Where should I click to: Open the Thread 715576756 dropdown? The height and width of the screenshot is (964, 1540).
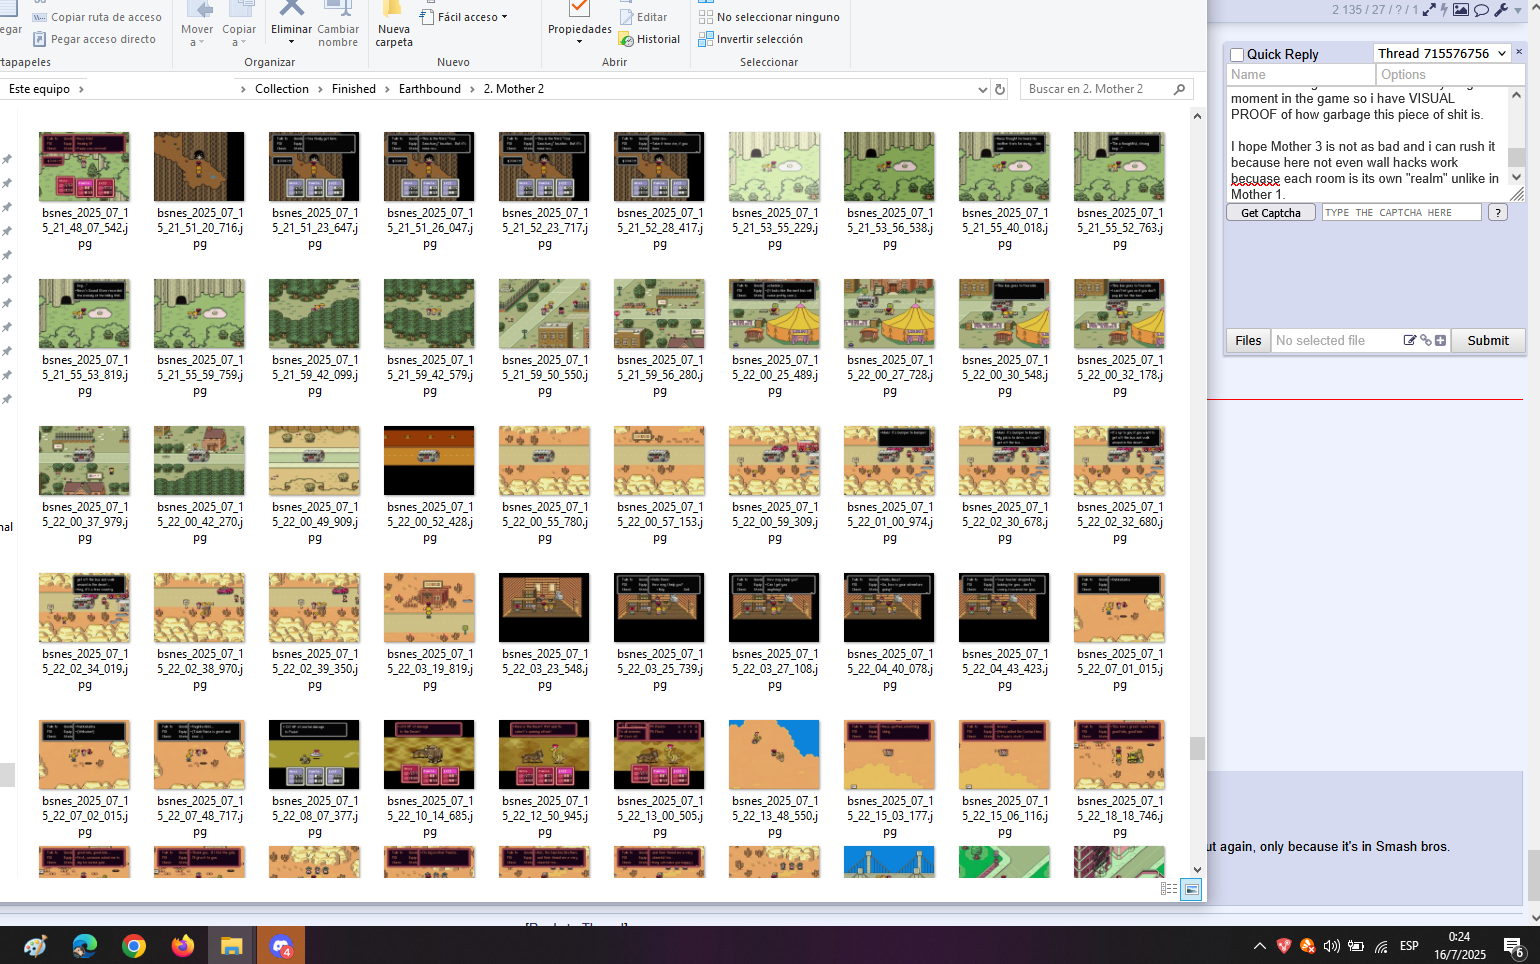point(1441,53)
